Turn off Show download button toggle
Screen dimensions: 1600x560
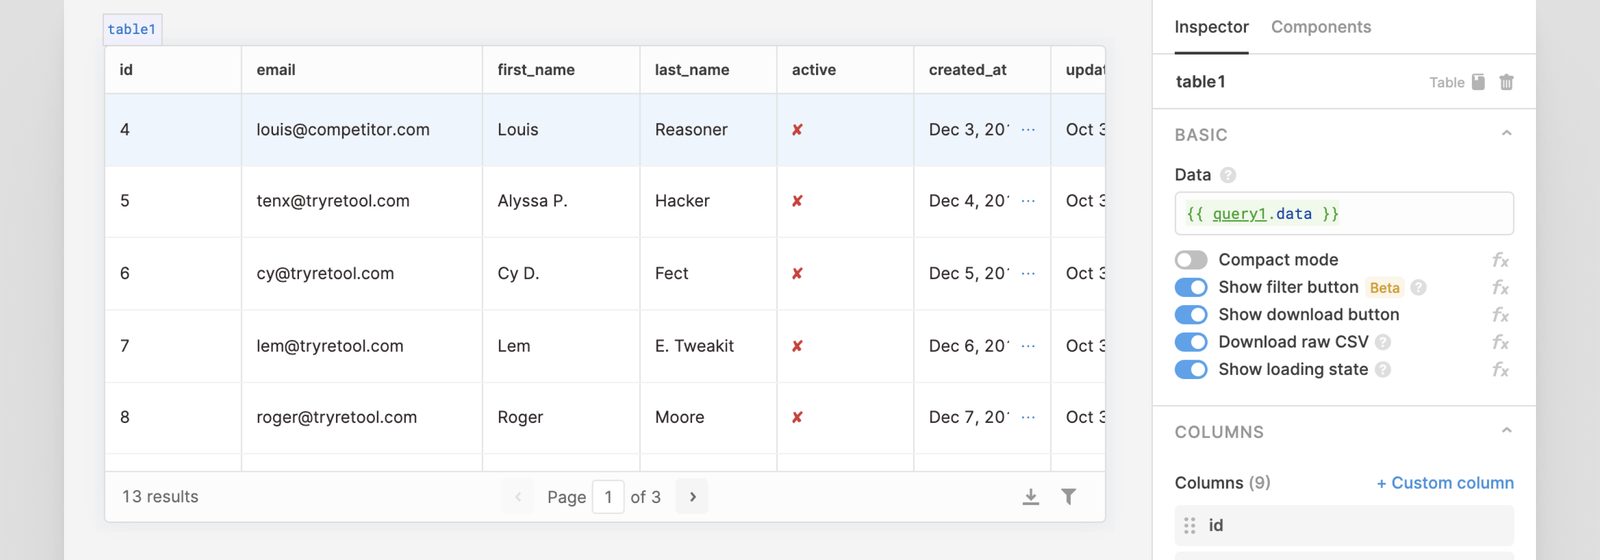click(x=1191, y=315)
